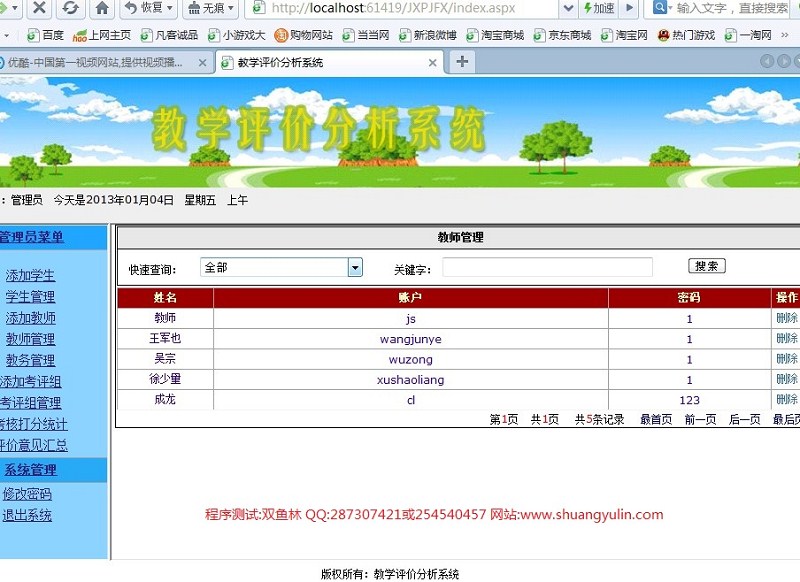Image resolution: width=800 pixels, height=582 pixels.
Task: Open the 热门游戏 bookmark
Action: point(685,35)
